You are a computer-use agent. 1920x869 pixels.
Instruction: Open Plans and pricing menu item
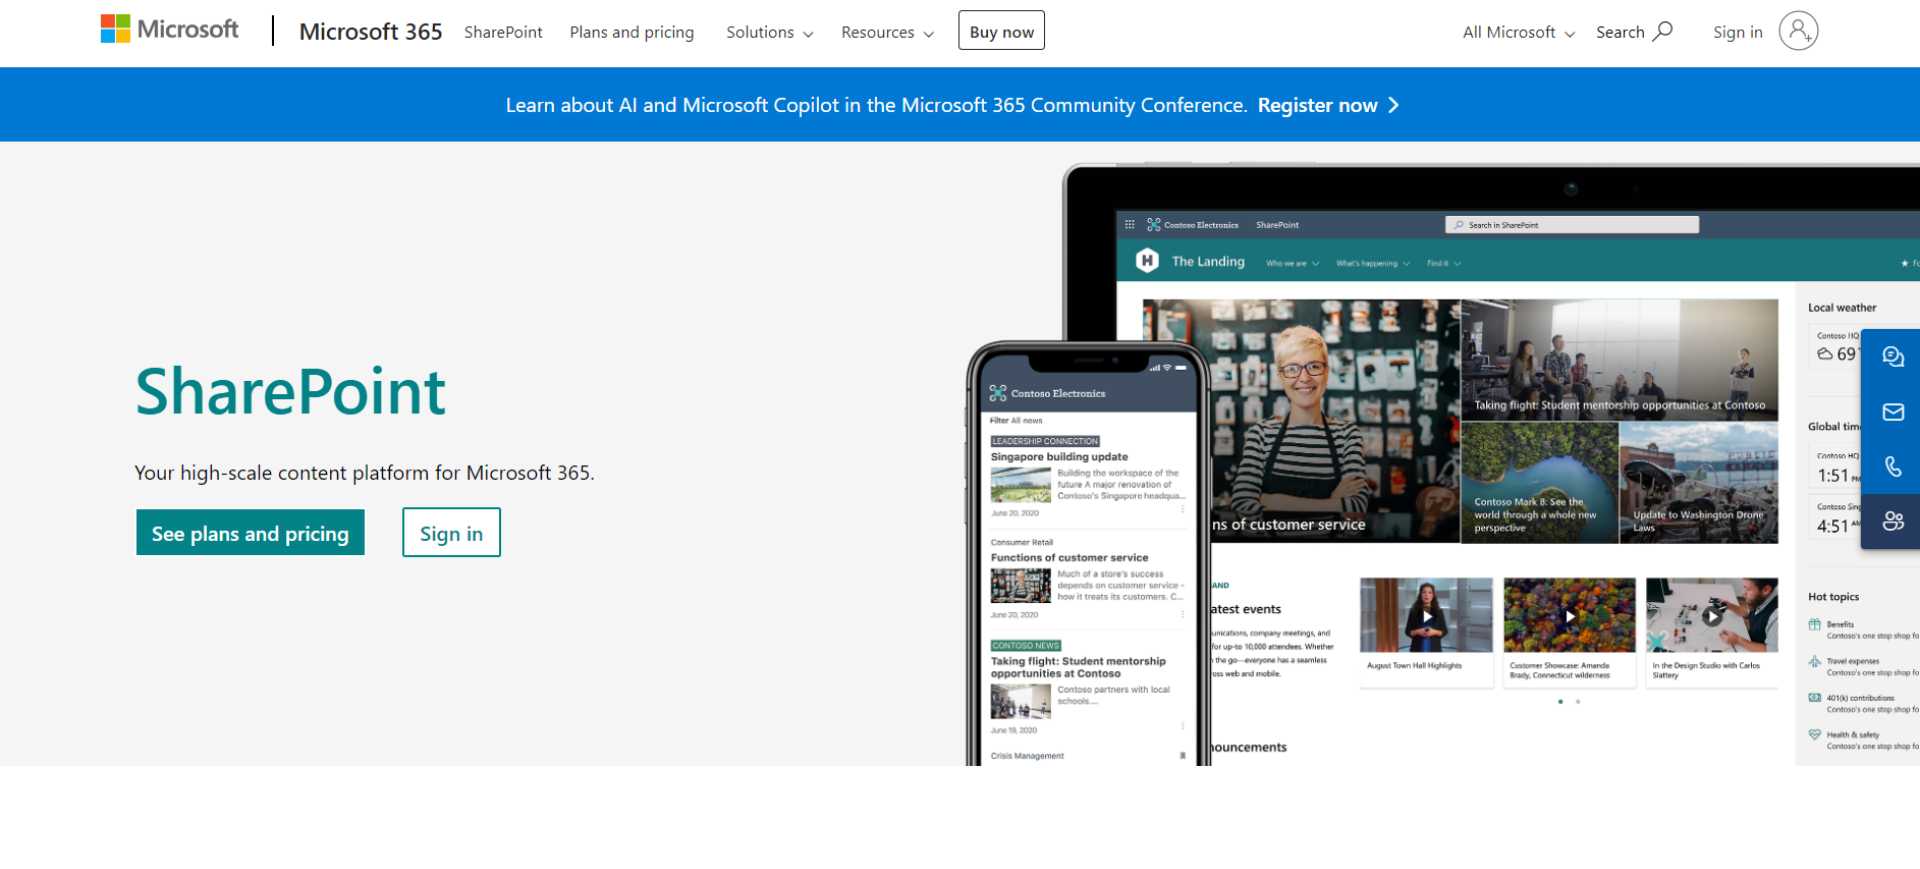point(632,32)
